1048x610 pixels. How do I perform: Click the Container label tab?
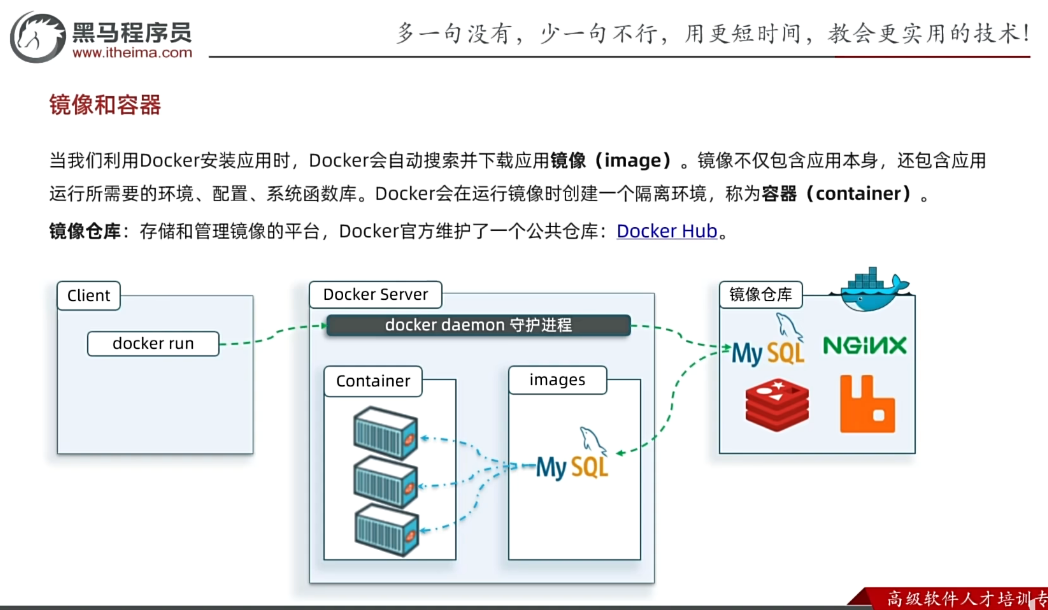(373, 381)
